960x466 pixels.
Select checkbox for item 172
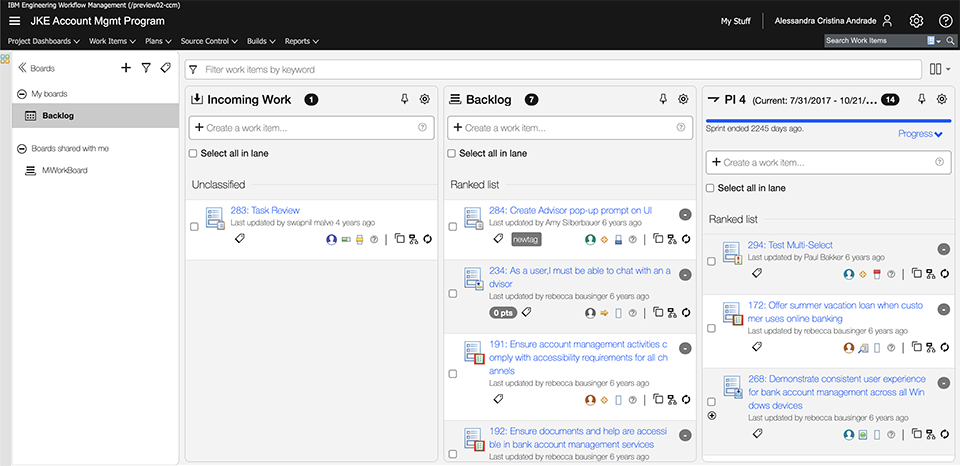click(x=711, y=328)
